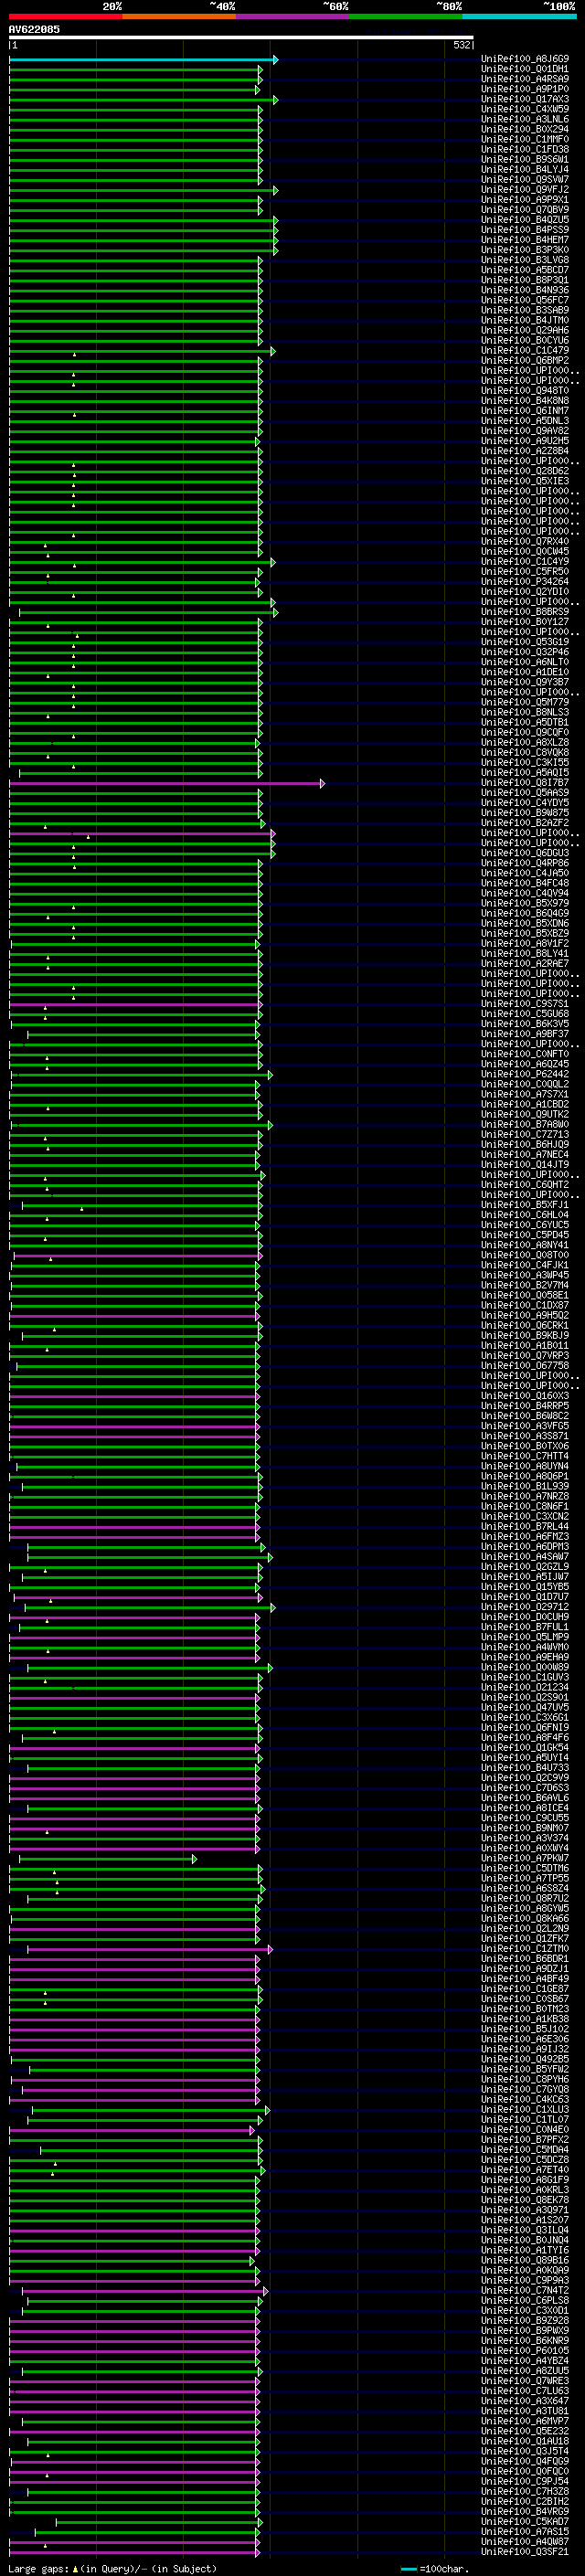Viewport: 585px width, 2576px height.
Task: Select hit label UniRef100_C1C479
Action: click(525, 351)
